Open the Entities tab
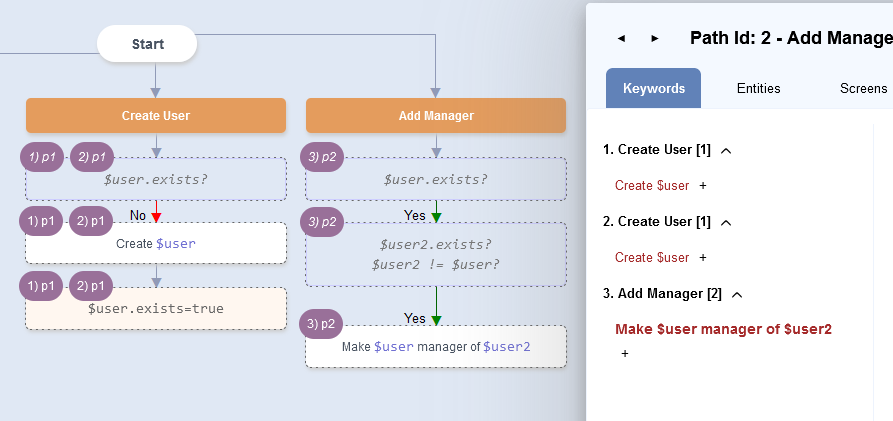This screenshot has height=421, width=893. tap(758, 88)
